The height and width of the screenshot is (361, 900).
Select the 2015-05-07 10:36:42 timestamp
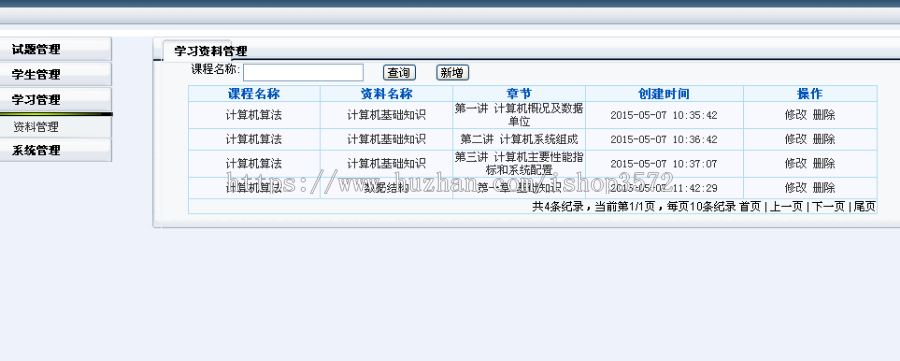click(664, 139)
